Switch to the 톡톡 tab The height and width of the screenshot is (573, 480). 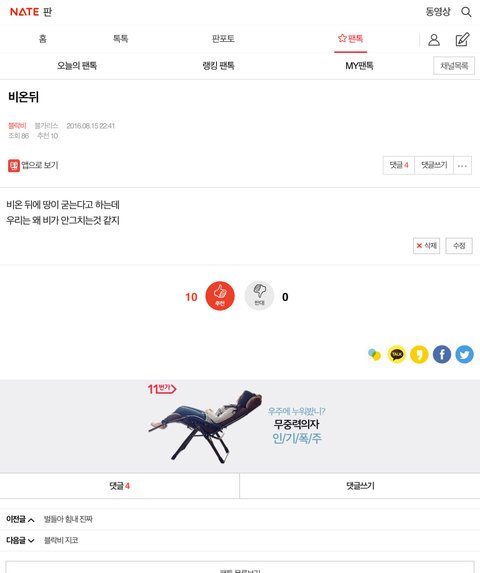tap(121, 39)
